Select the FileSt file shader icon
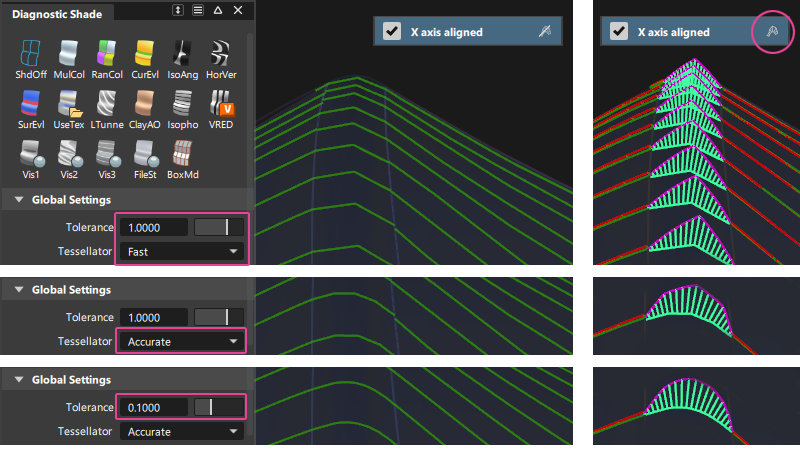 (145, 159)
